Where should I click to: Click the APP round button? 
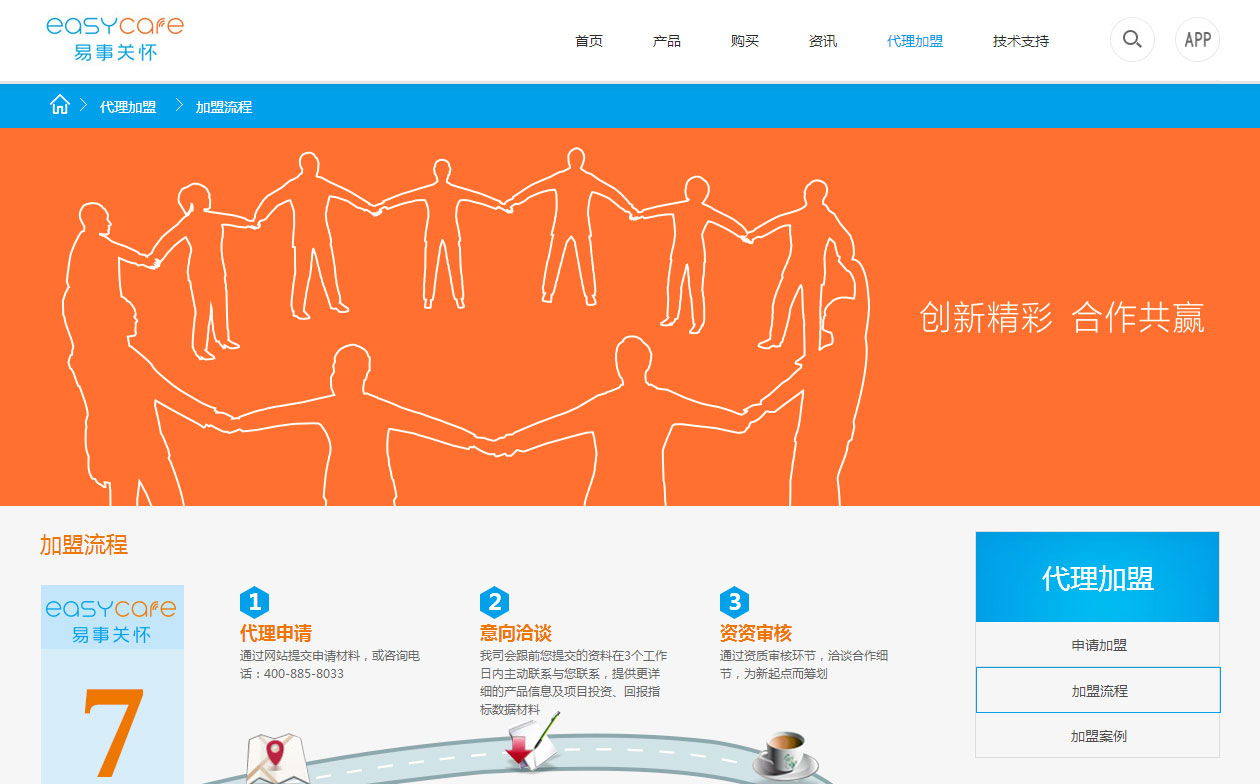[1197, 40]
